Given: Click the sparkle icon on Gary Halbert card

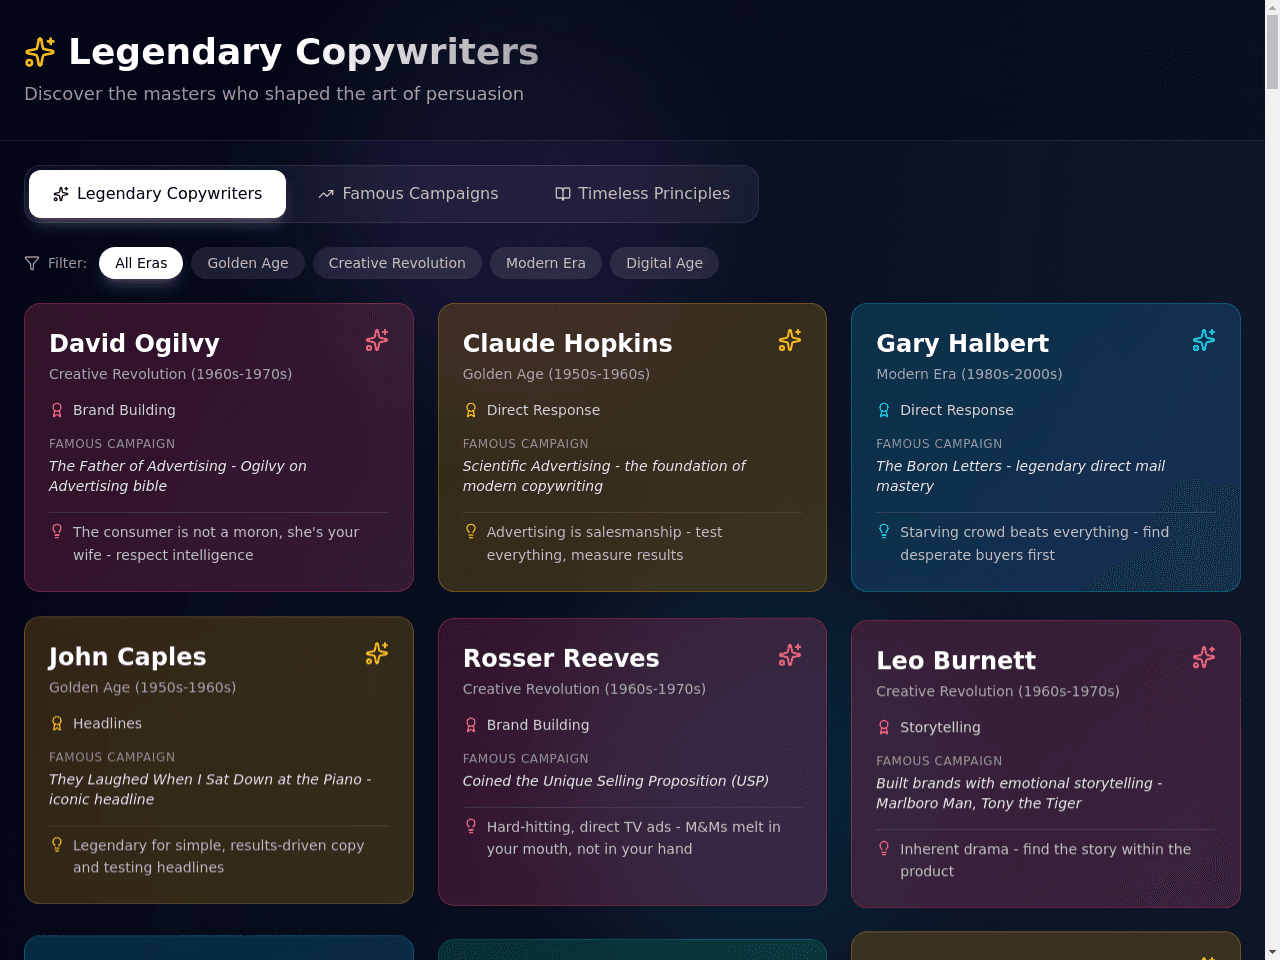Looking at the screenshot, I should click(x=1204, y=340).
